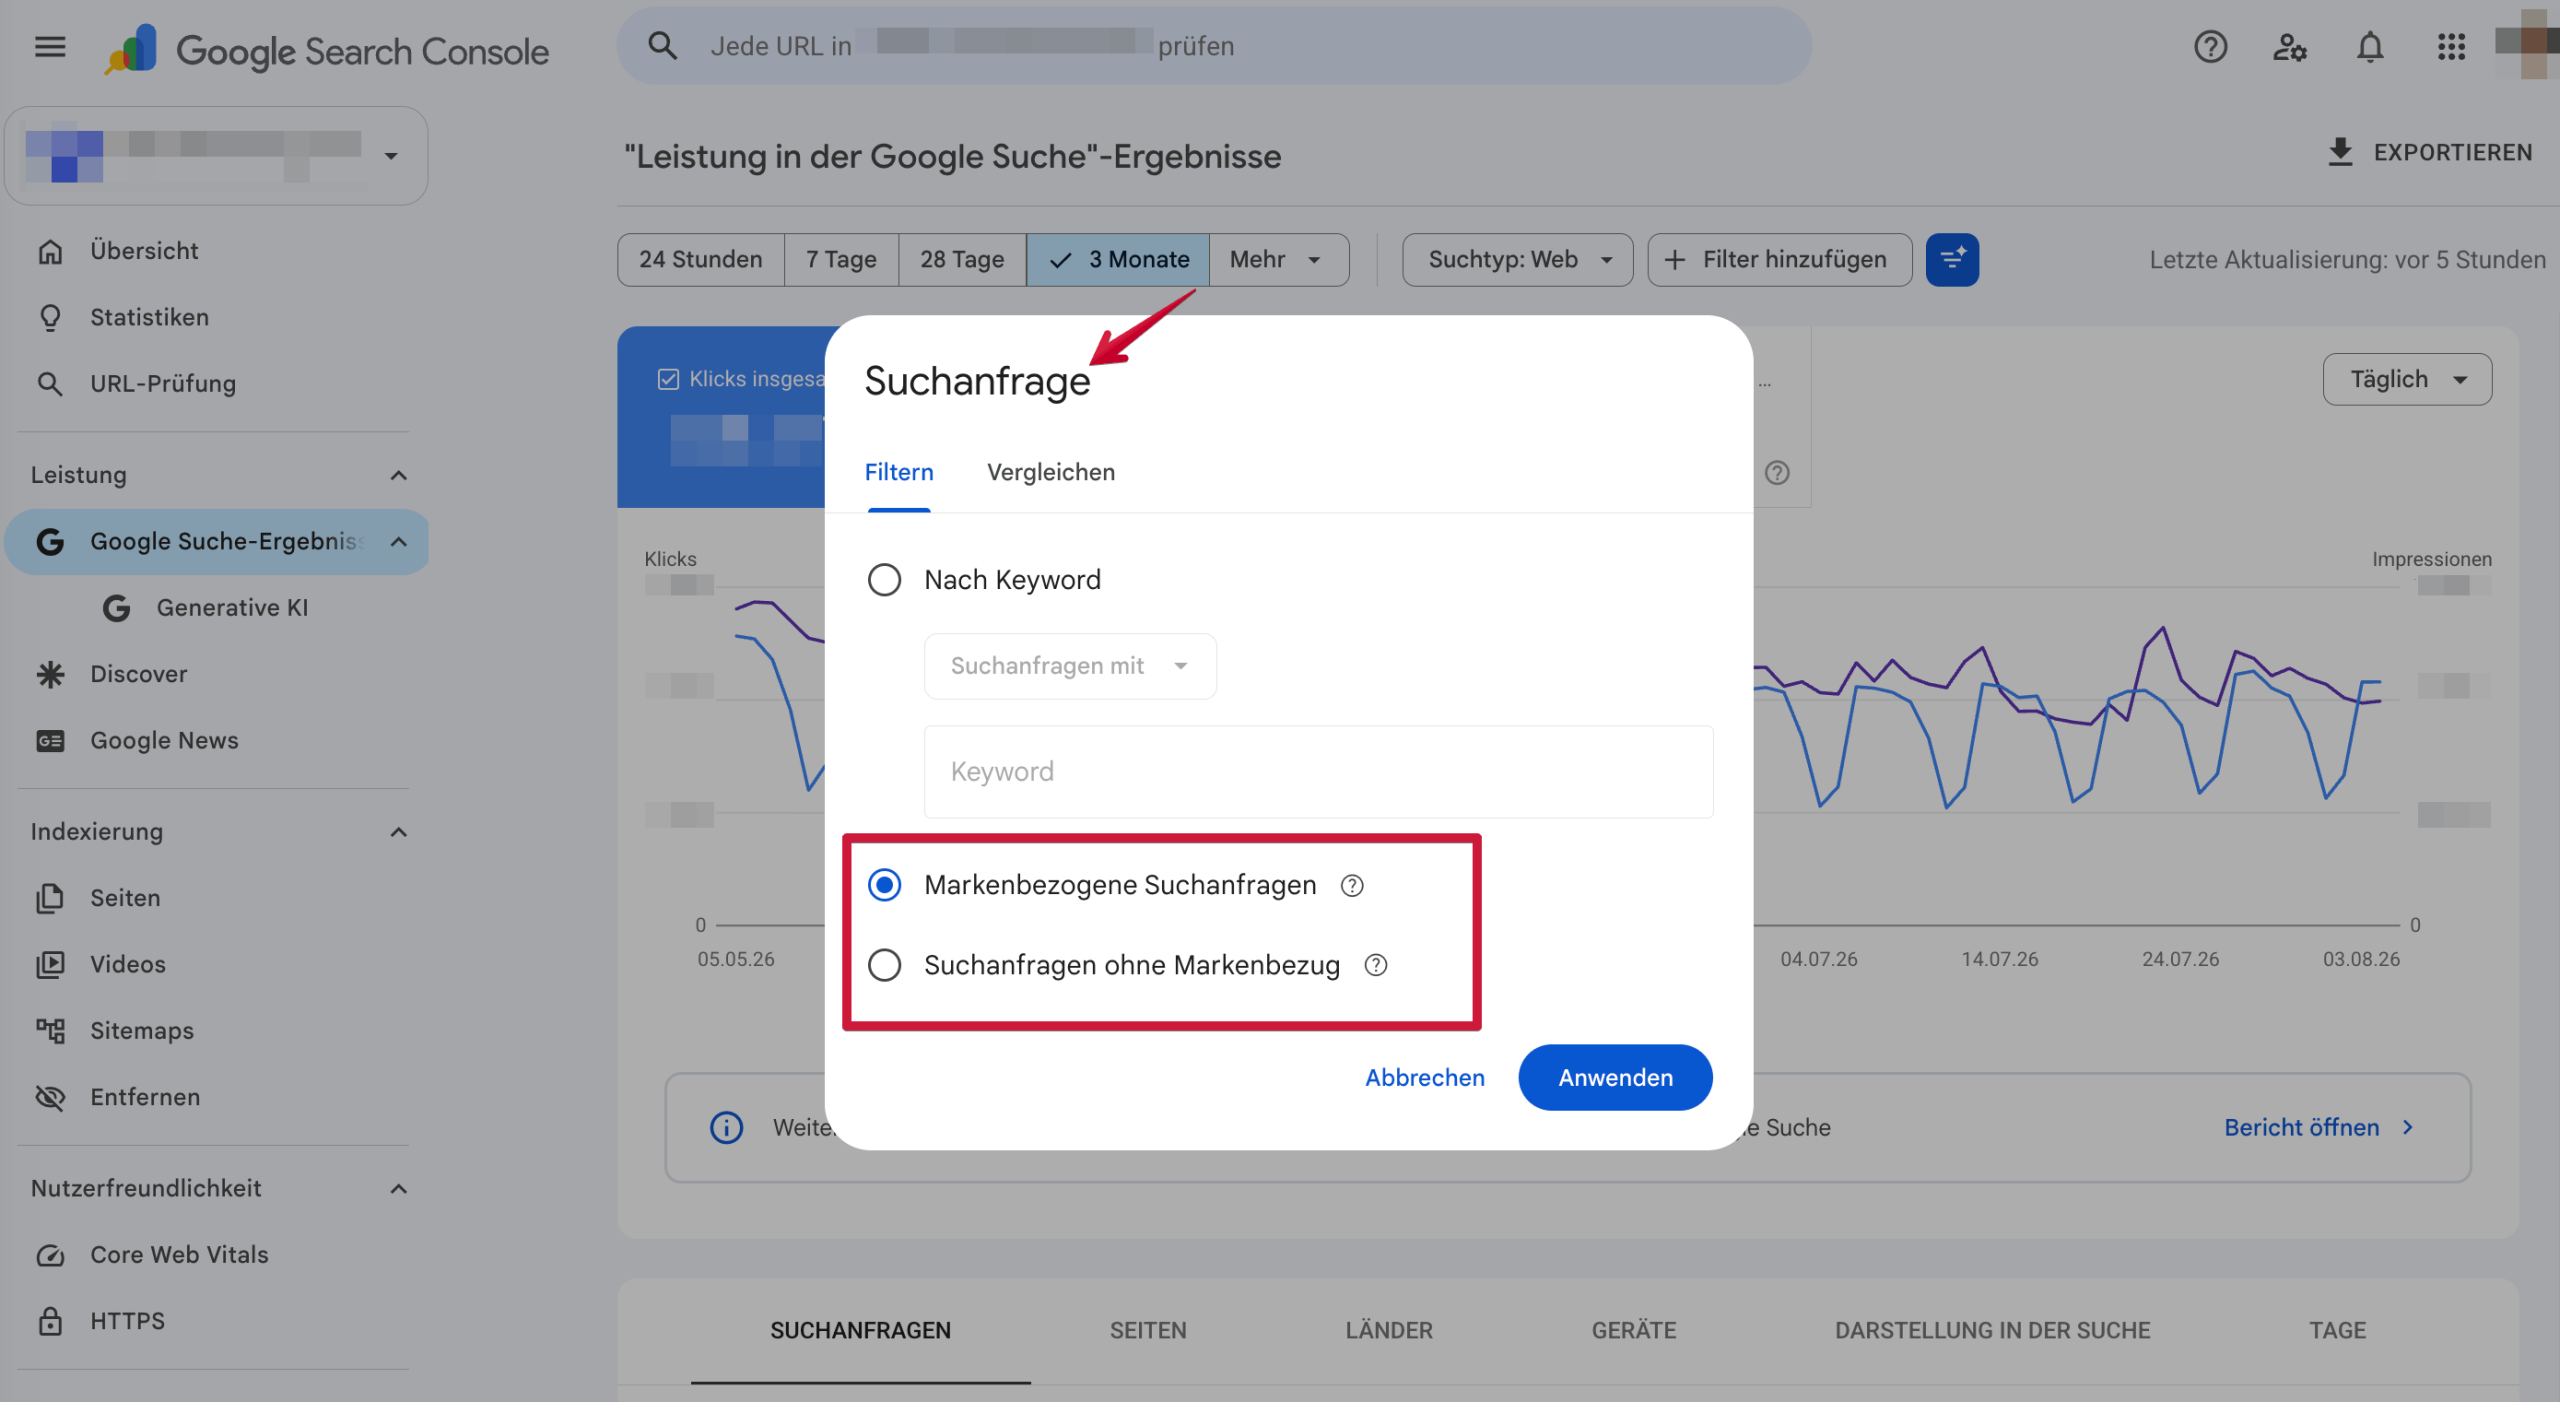Click the blue AI filter sparkle button
The image size is (2560, 1402).
tap(1952, 260)
